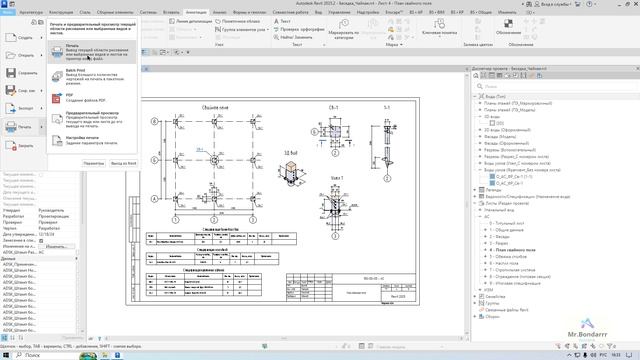The image size is (640, 360).
Task: Expand the arrow next to Открыть
Action: [x=41, y=55]
